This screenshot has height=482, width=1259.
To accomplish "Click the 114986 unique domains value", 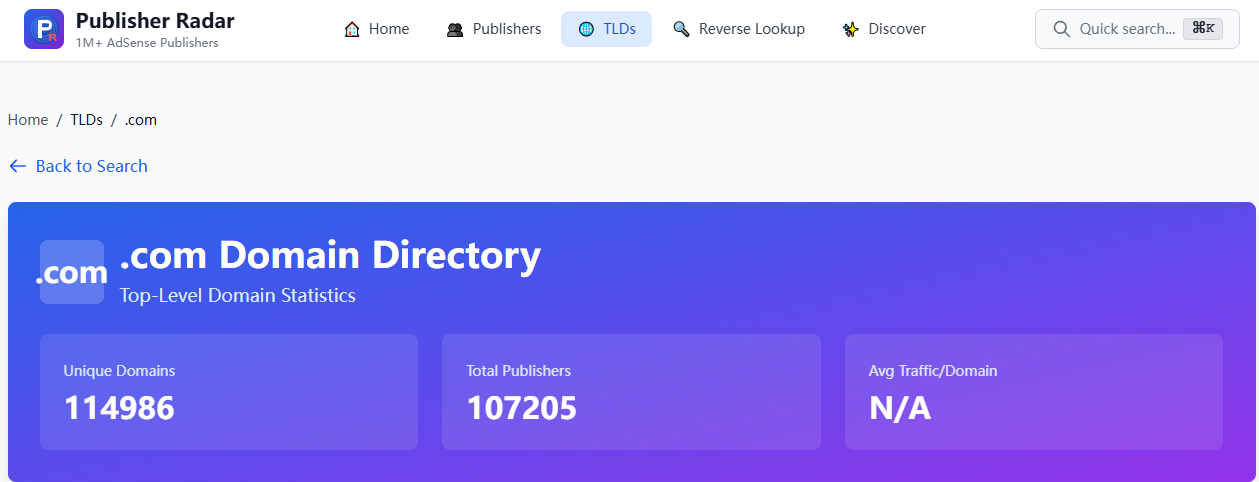I will (119, 408).
